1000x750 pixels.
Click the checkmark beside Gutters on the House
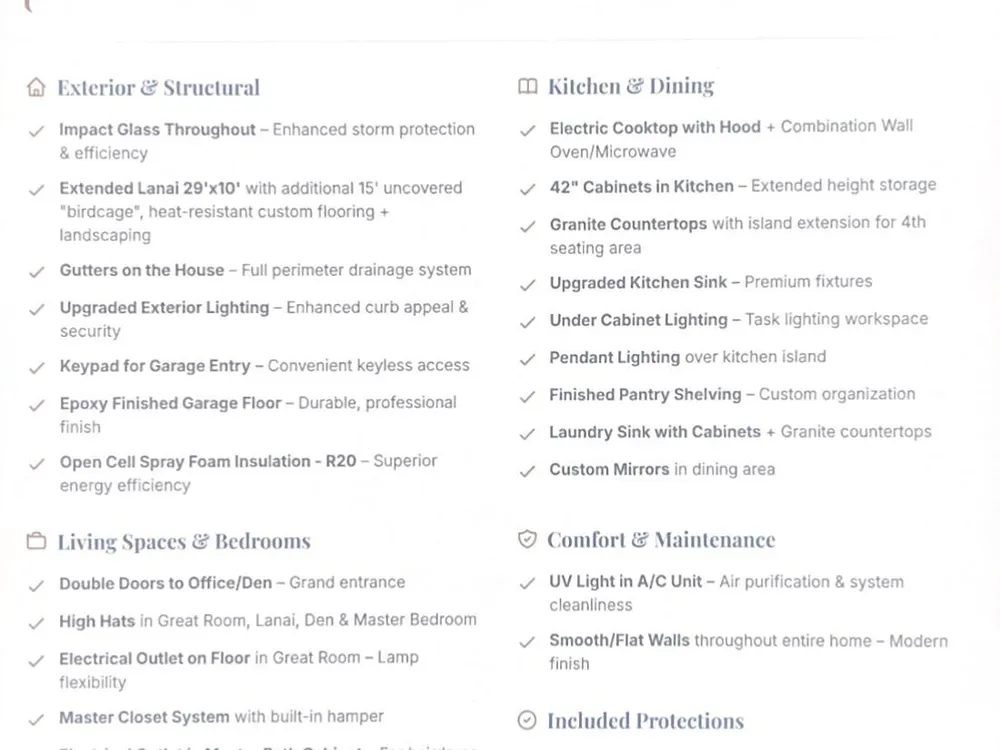(36, 272)
